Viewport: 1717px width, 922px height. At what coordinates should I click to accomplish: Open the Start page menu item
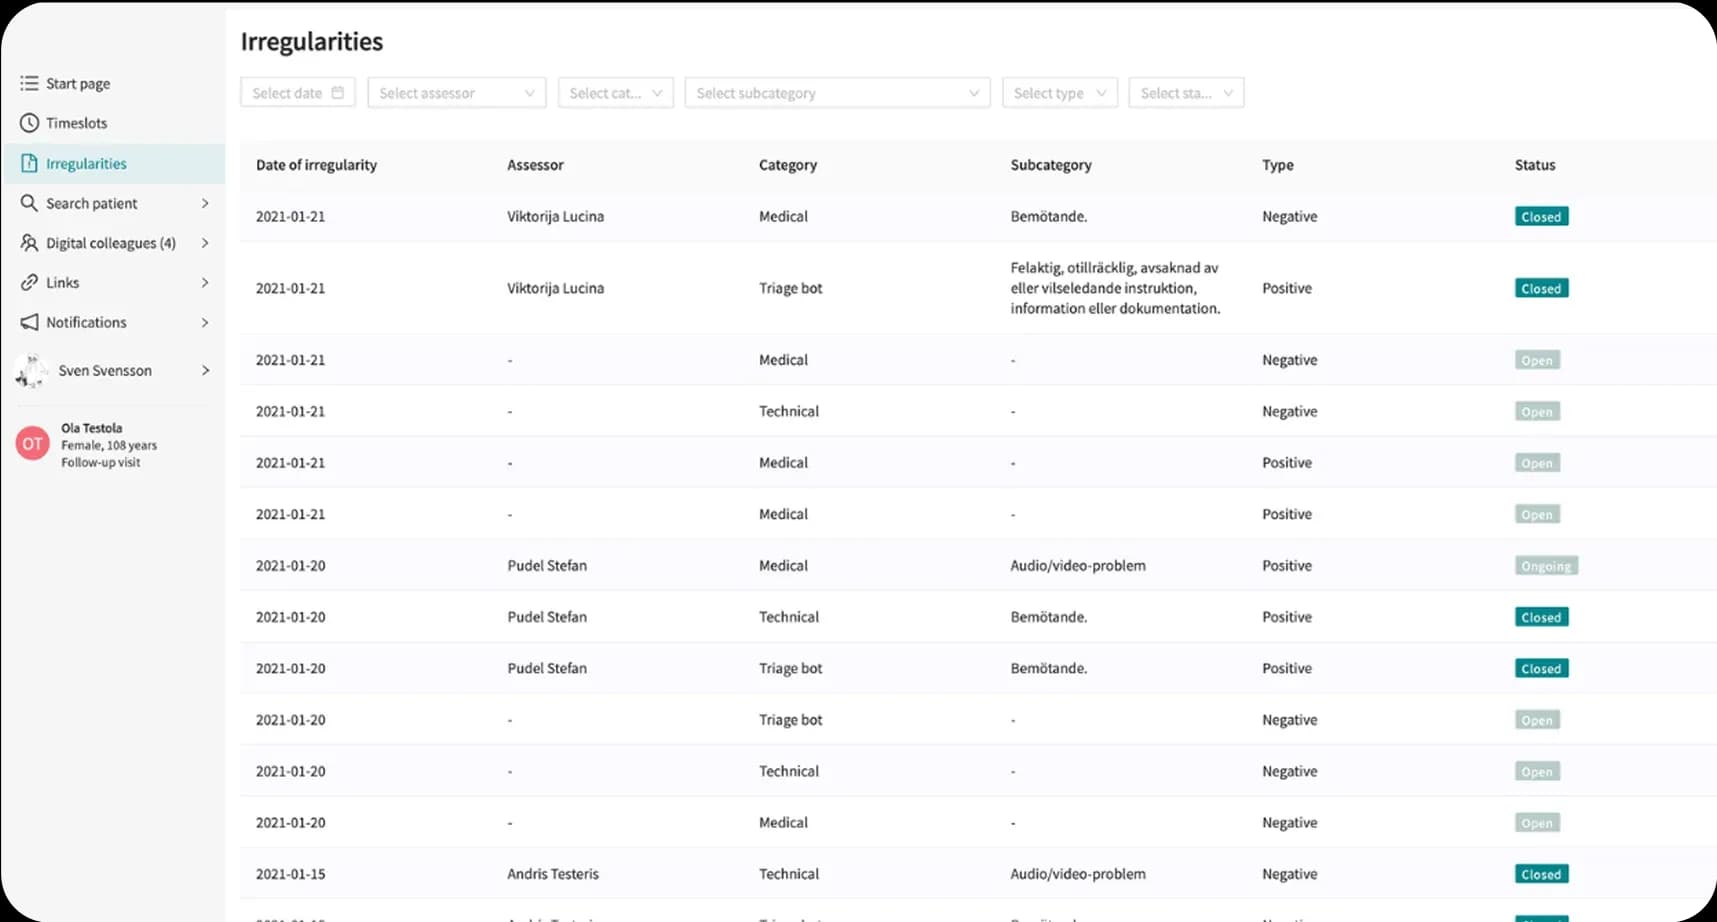[x=78, y=83]
